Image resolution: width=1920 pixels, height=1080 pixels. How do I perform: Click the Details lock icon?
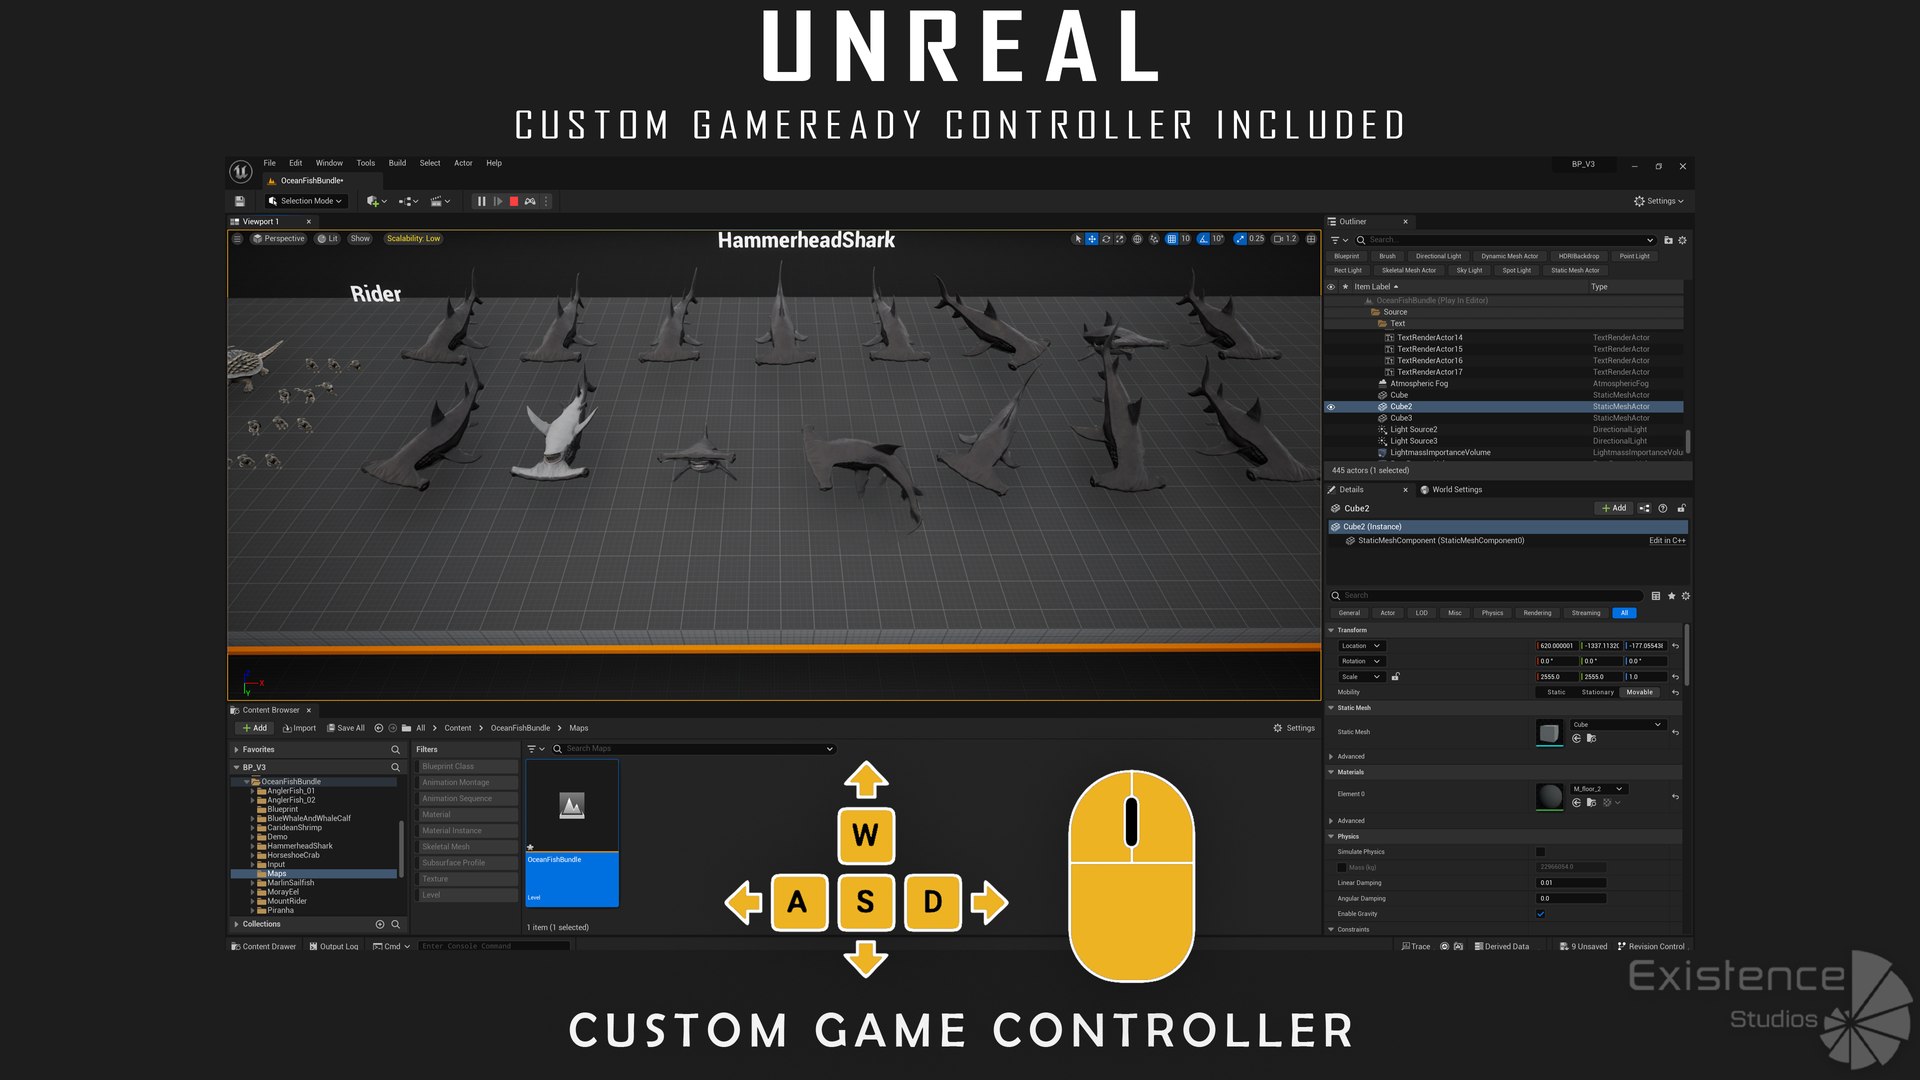coord(1682,509)
